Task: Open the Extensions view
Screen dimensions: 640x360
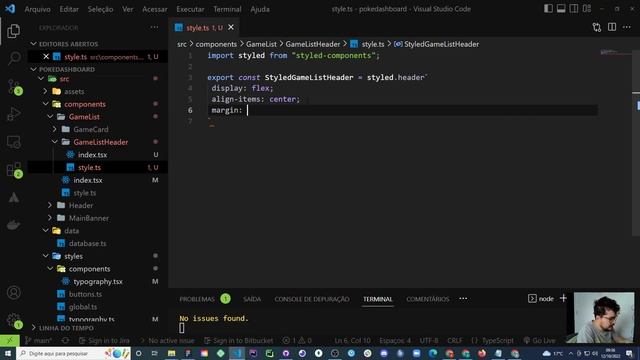Action: [x=13, y=170]
